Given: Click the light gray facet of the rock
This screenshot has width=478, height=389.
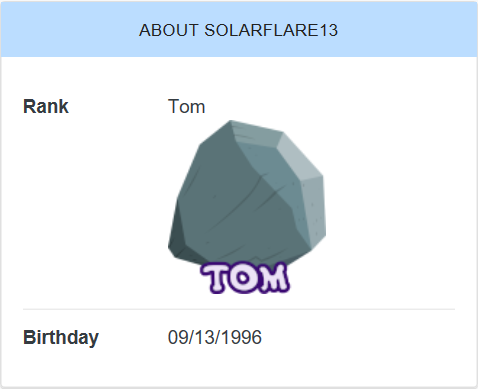Looking at the screenshot, I should [x=298, y=157].
